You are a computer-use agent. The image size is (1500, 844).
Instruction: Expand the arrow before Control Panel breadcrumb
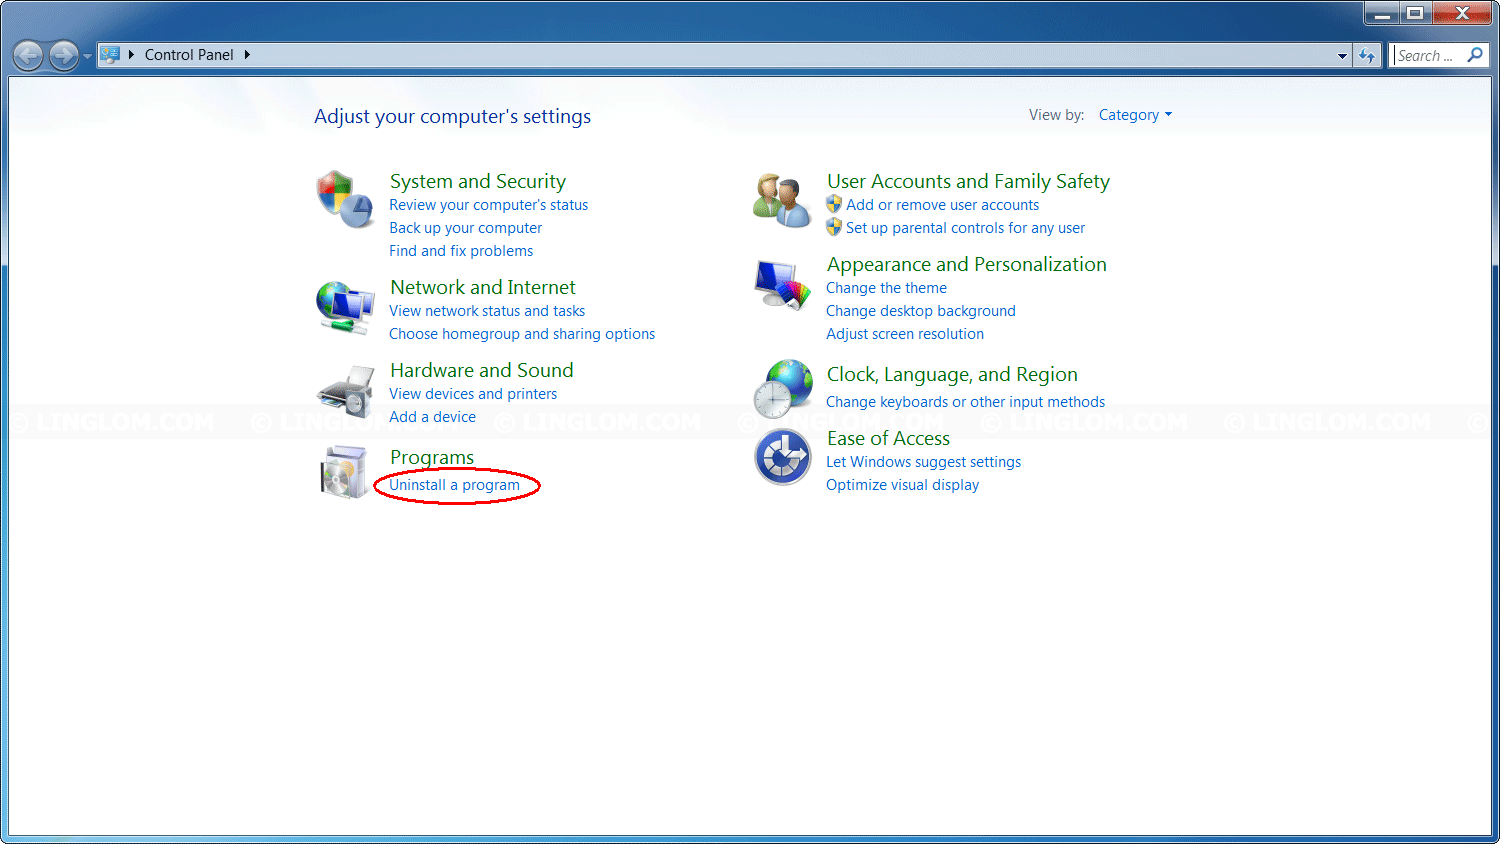click(131, 55)
